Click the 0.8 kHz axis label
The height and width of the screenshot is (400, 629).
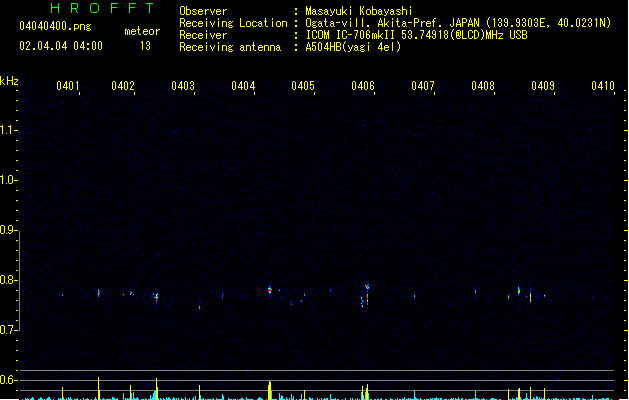8,280
